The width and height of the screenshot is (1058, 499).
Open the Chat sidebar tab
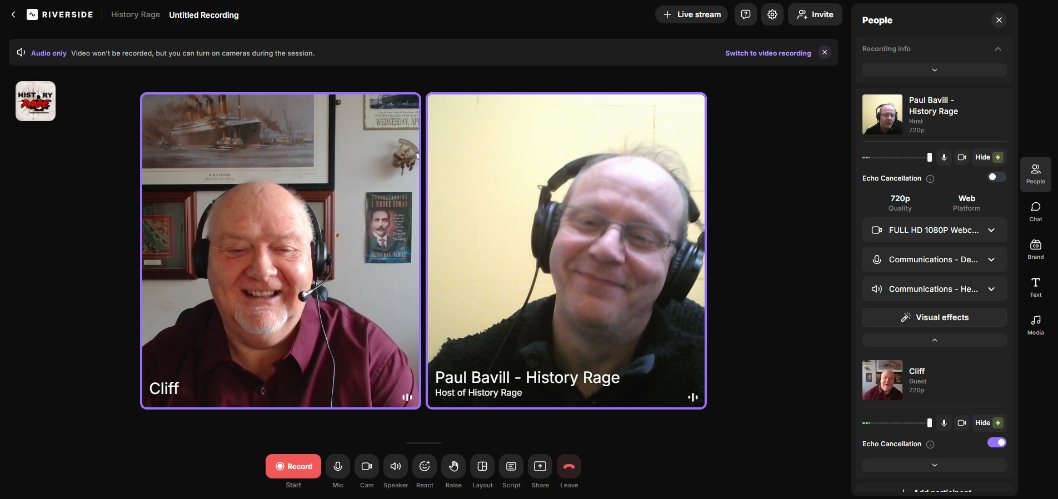pyautogui.click(x=1035, y=211)
